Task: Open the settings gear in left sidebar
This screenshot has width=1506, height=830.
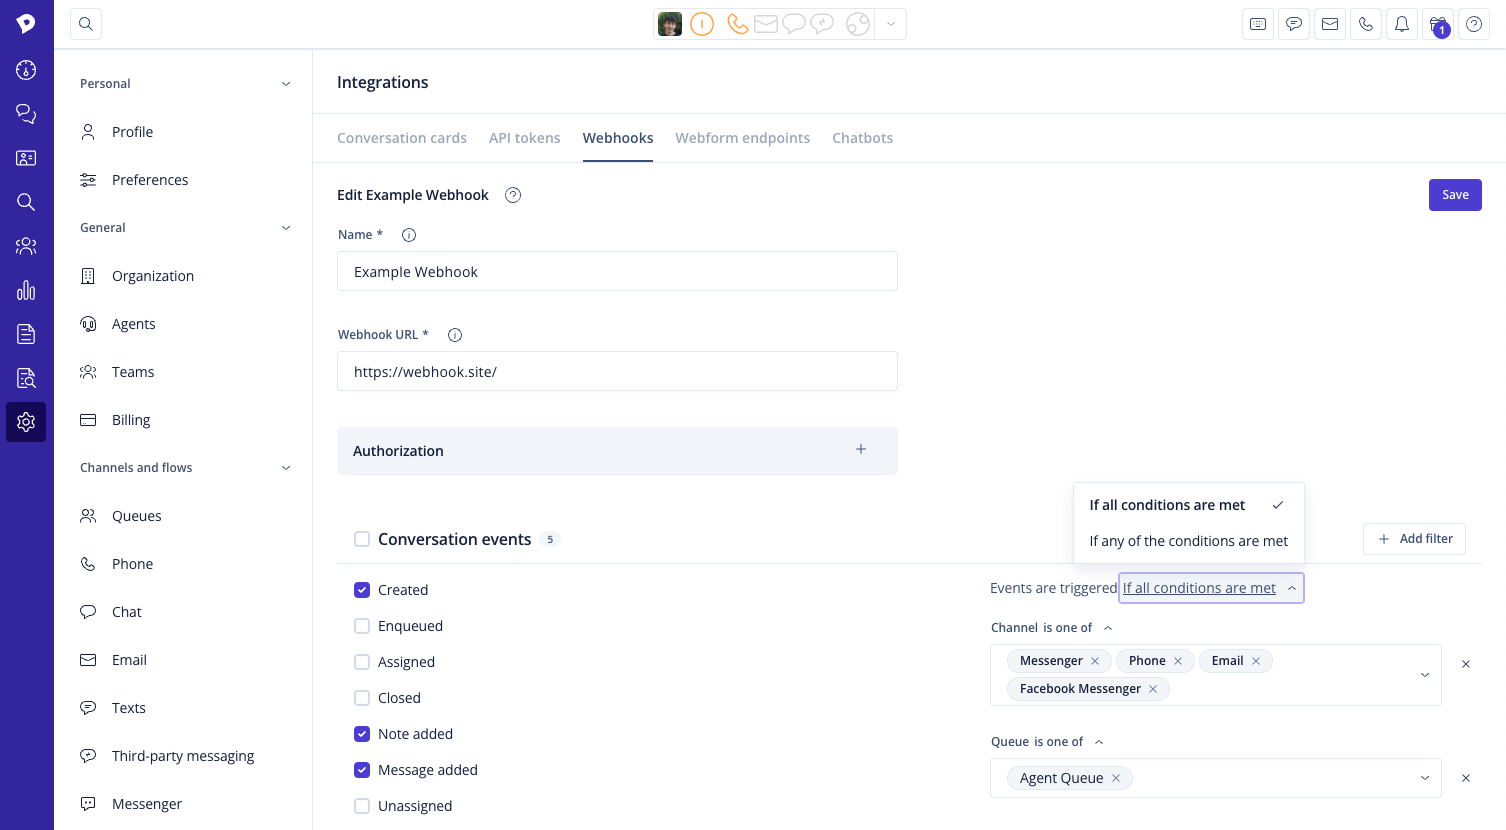Action: click(26, 422)
